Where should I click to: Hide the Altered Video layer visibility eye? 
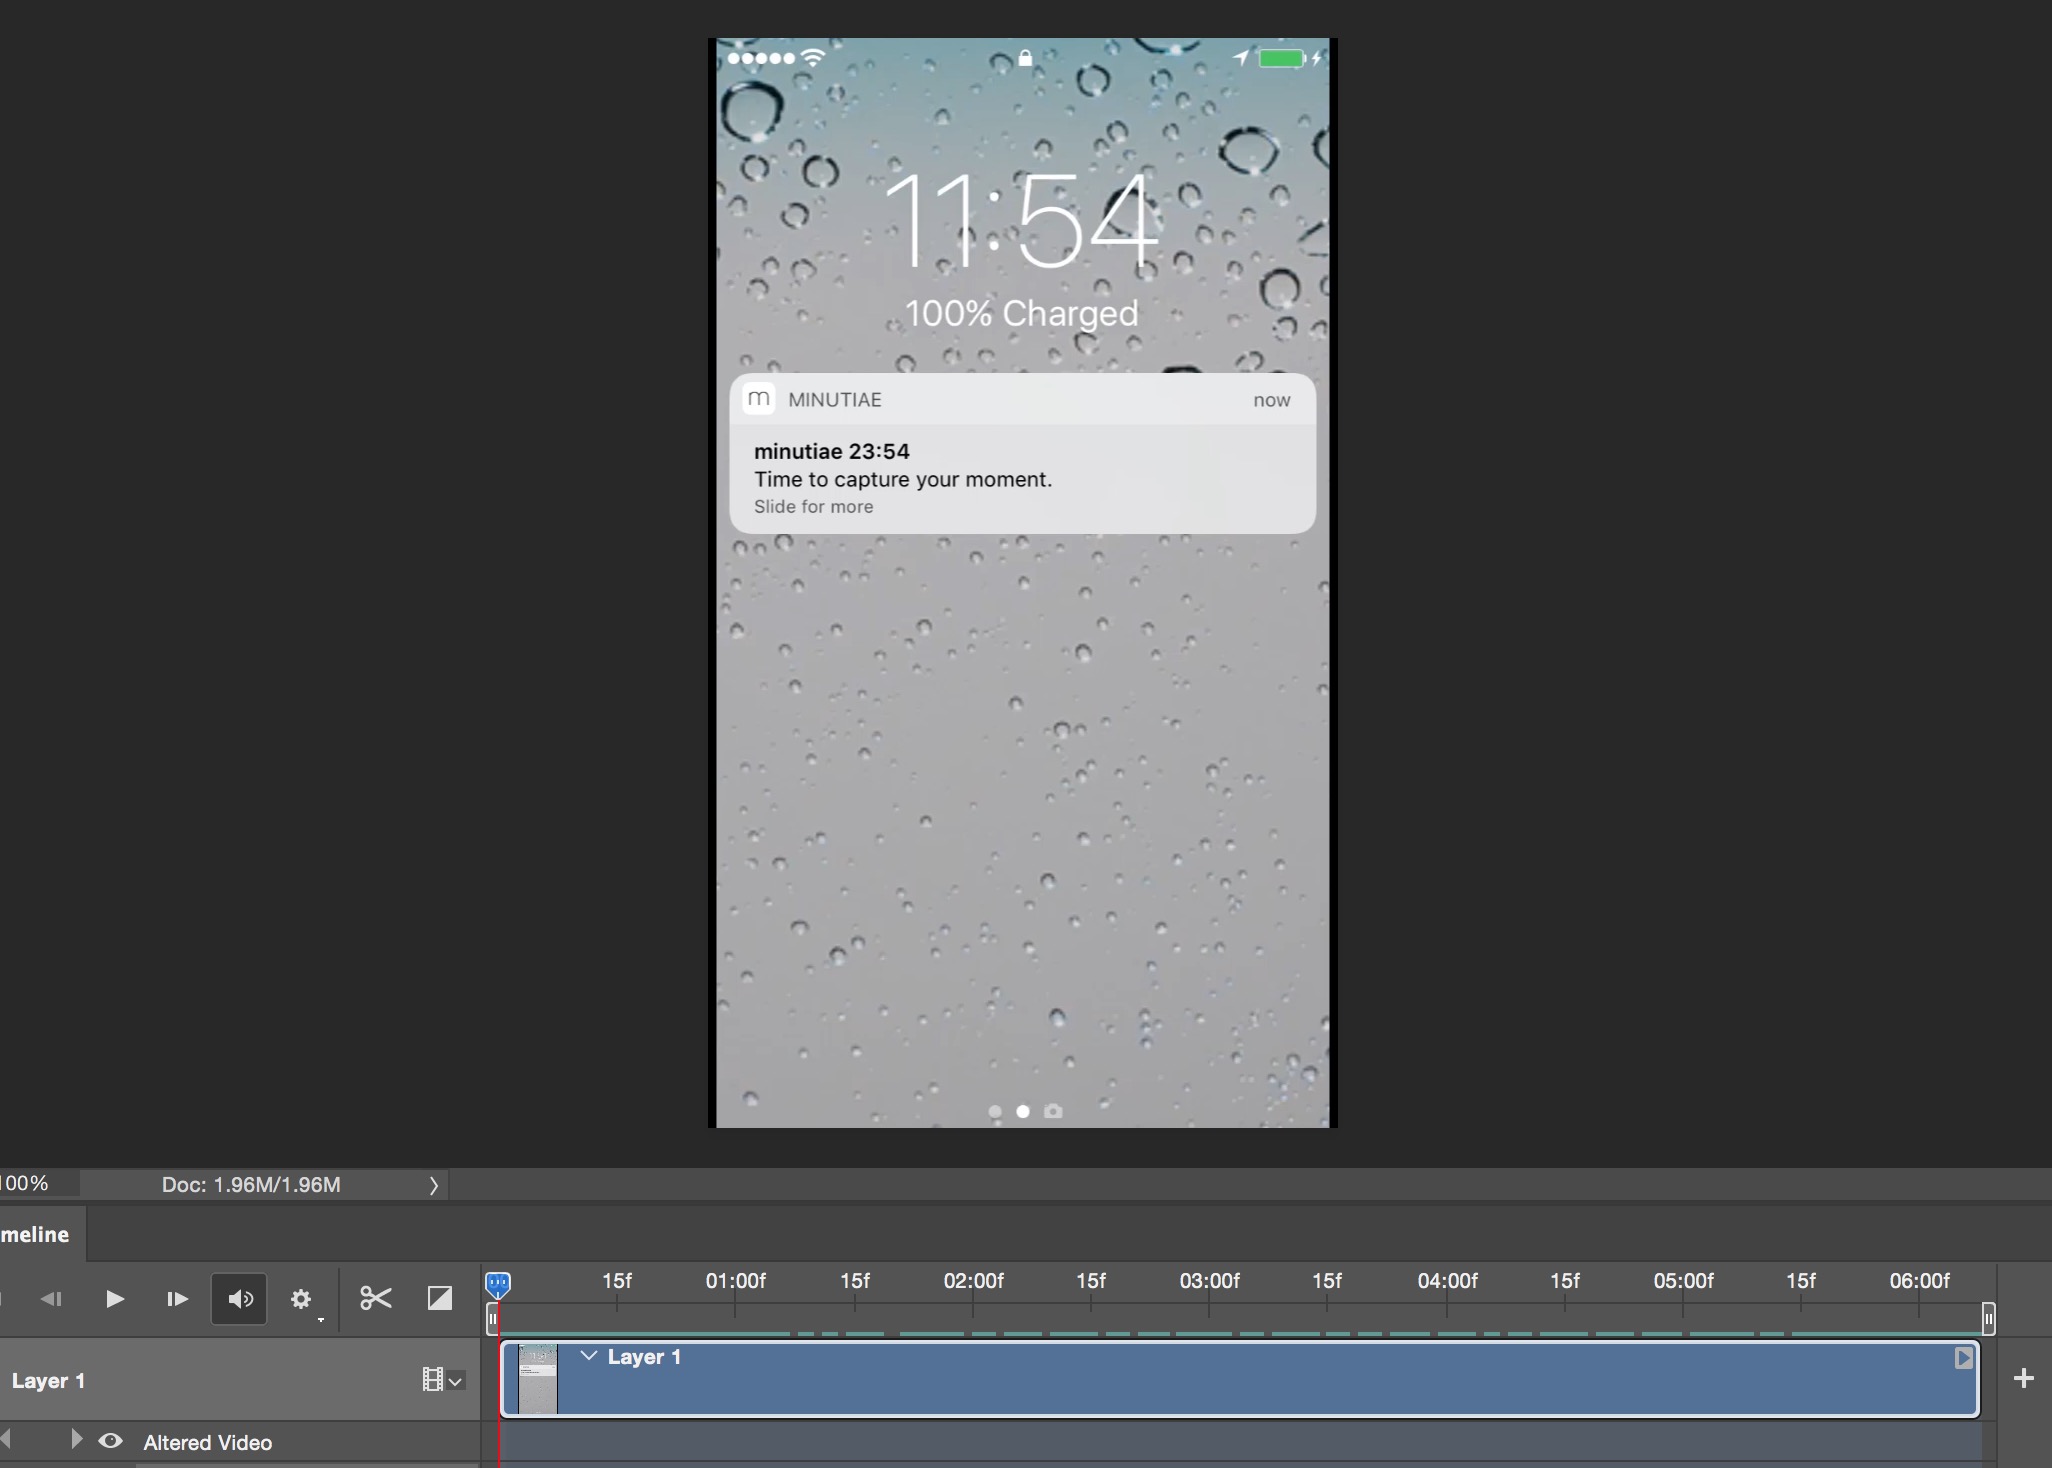point(110,1441)
